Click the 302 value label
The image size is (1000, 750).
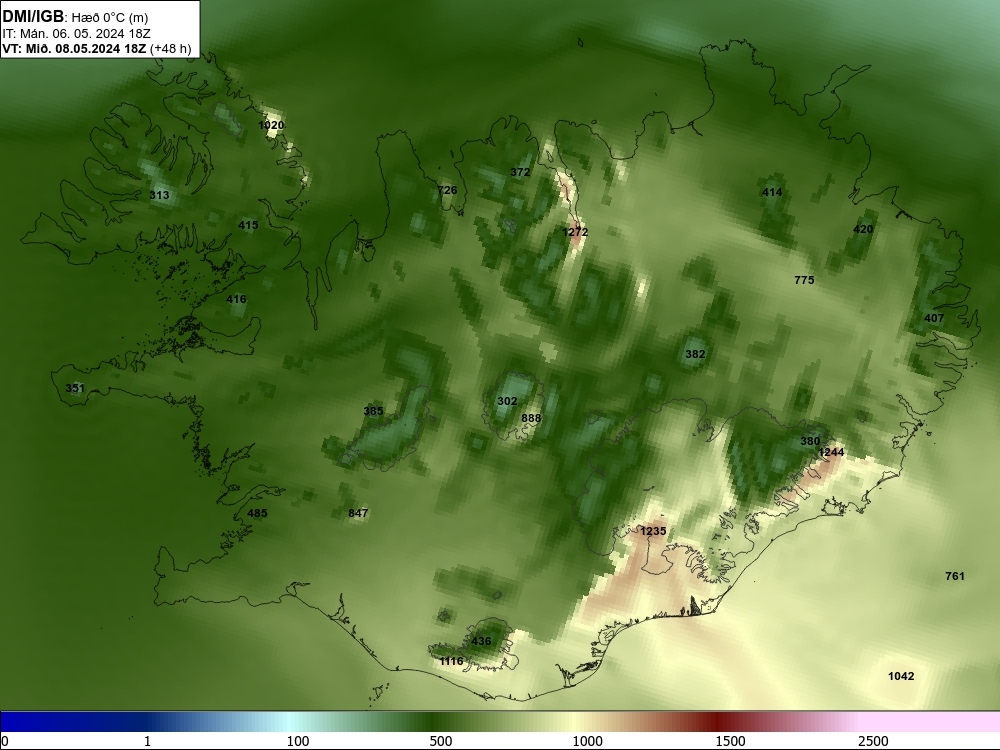[x=507, y=401]
